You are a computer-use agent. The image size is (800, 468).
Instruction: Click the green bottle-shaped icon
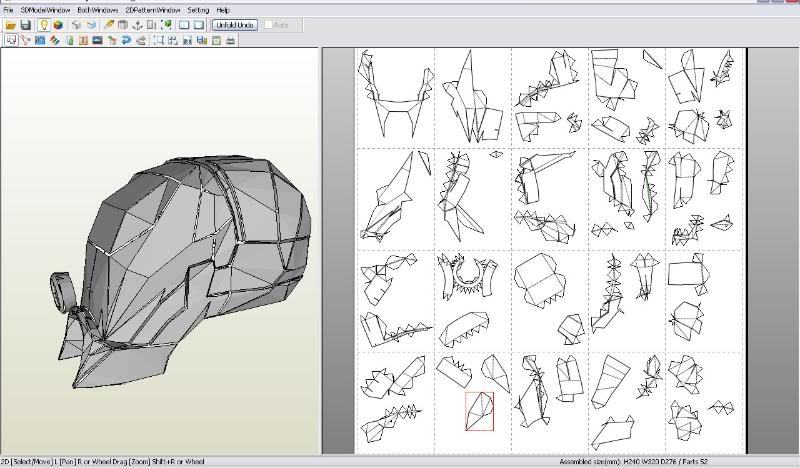click(x=69, y=40)
